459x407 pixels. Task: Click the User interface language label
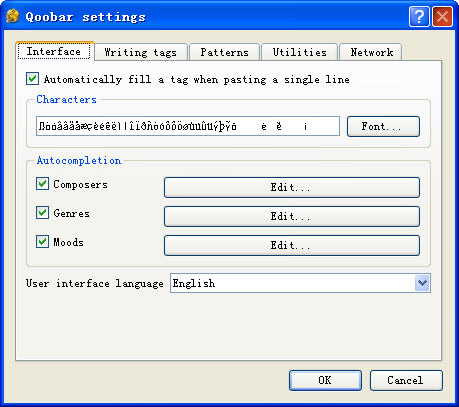(95, 284)
